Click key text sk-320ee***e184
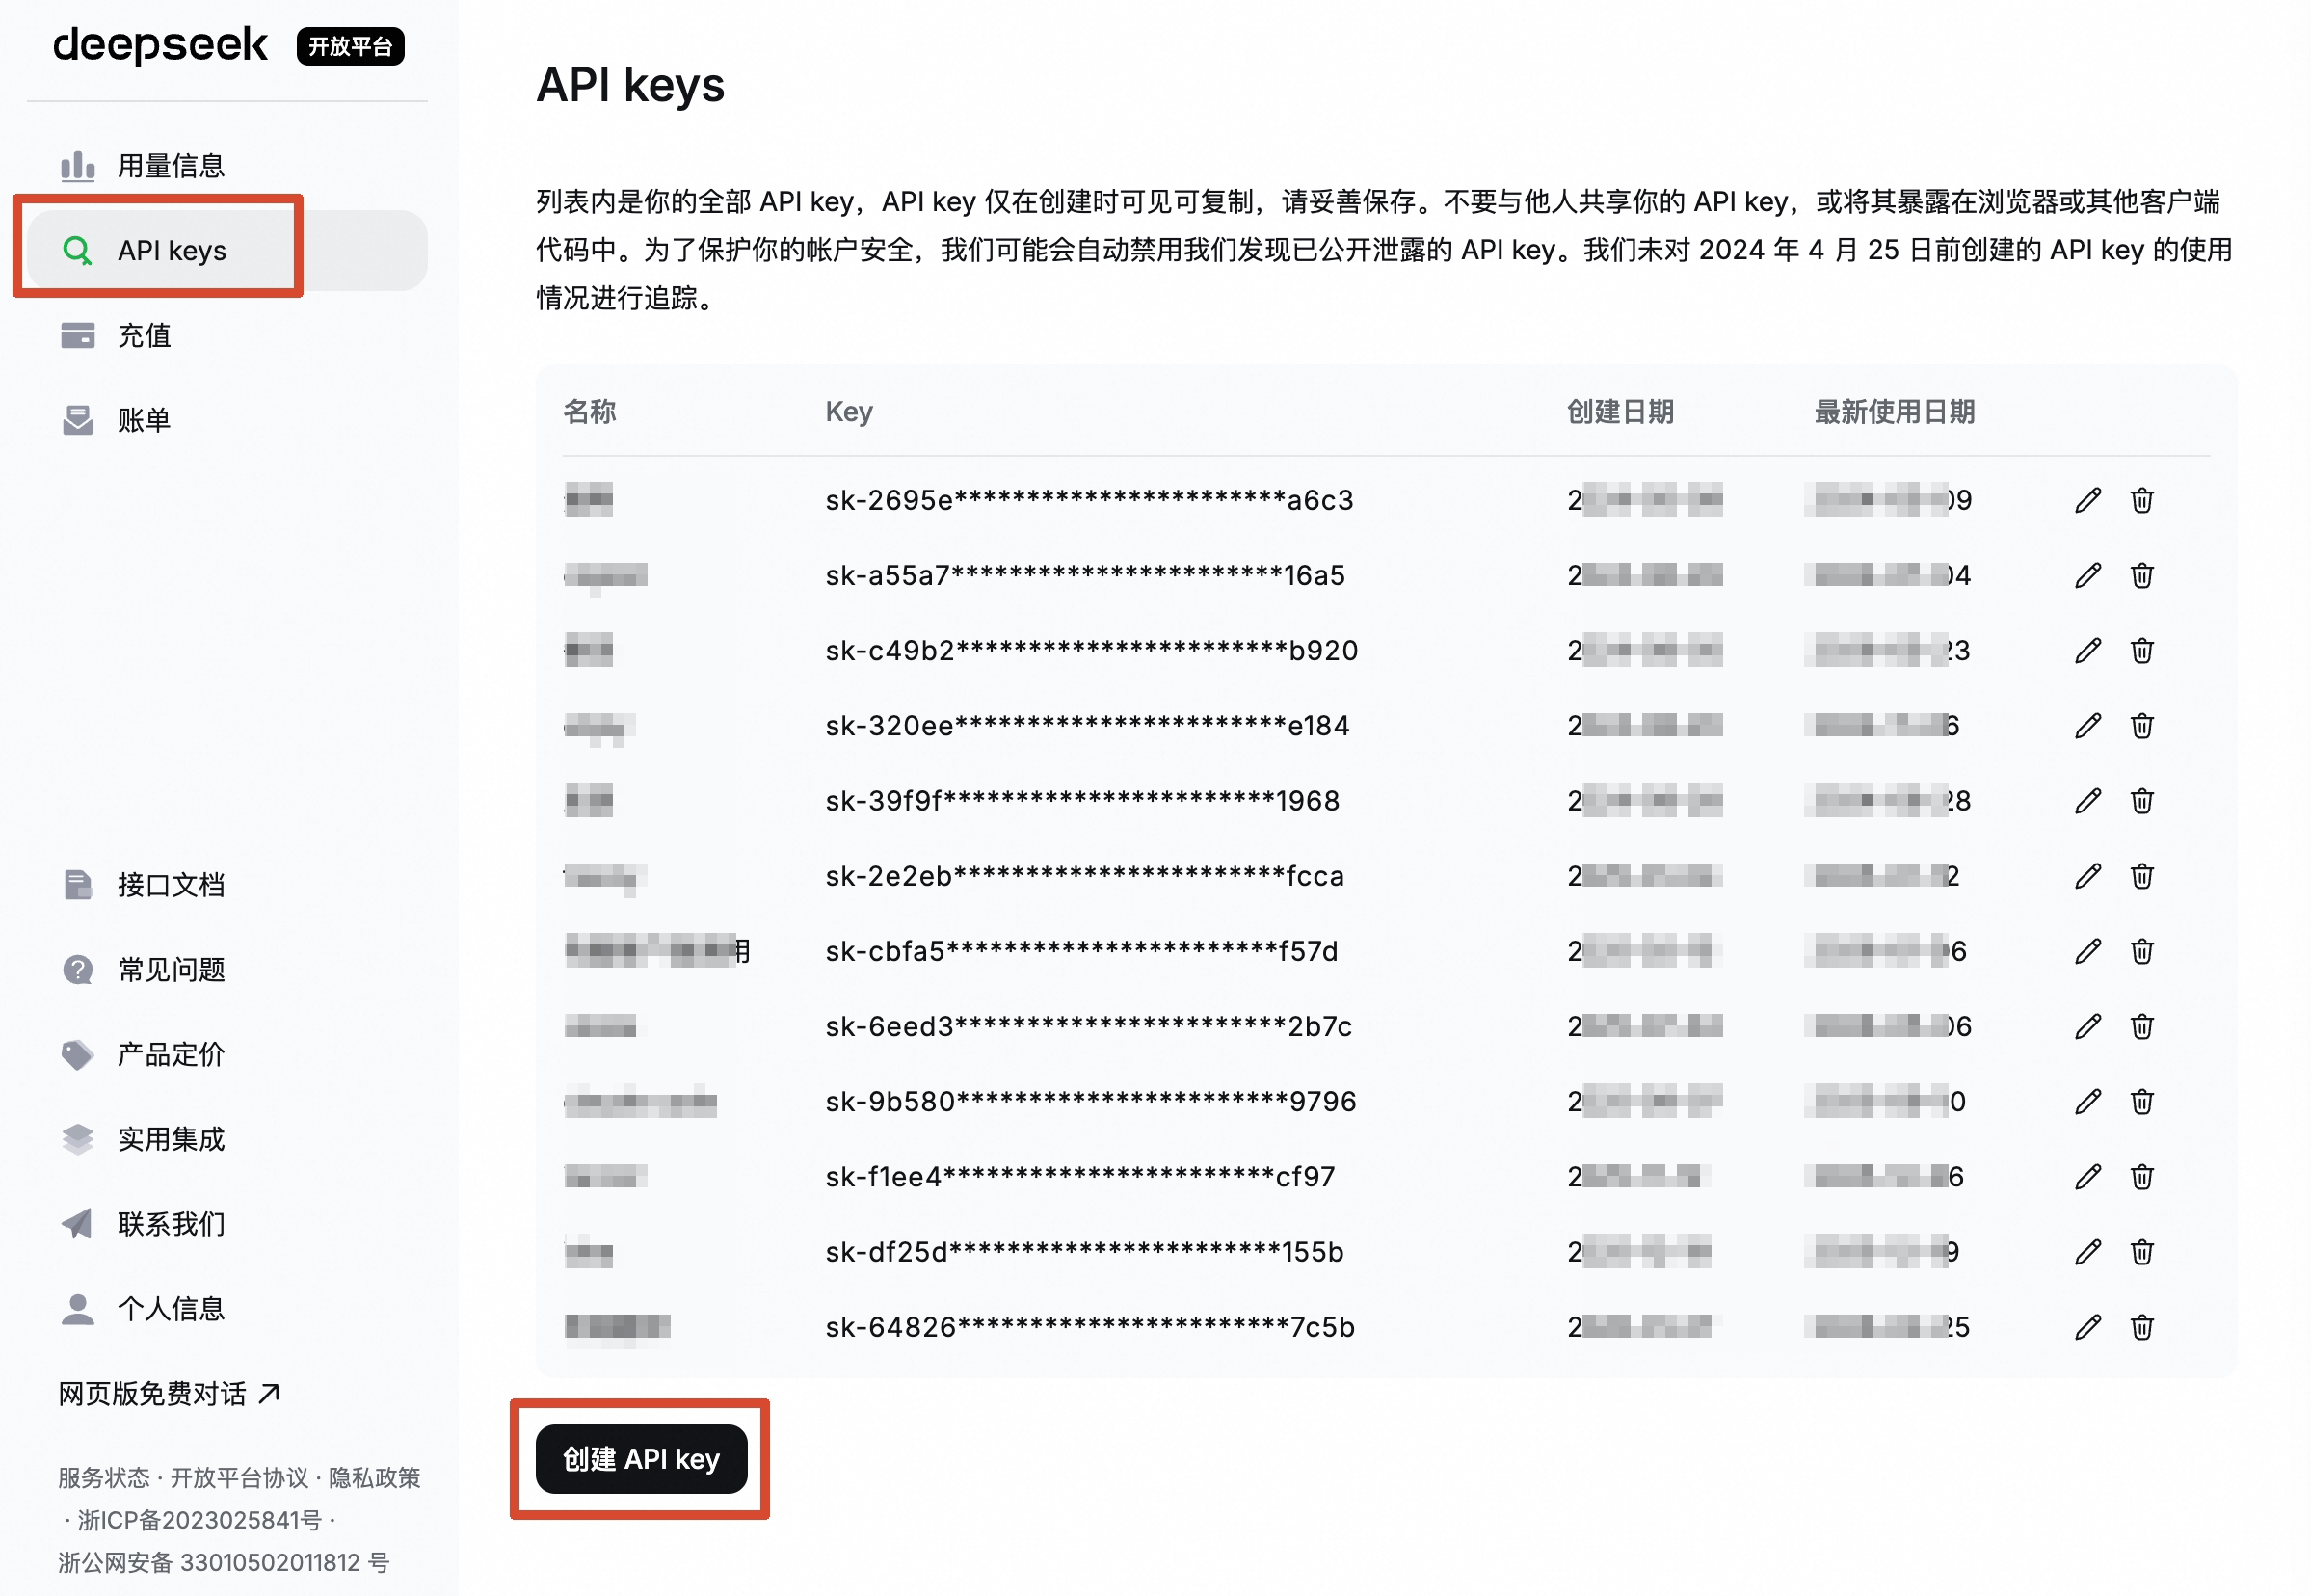This screenshot has width=2311, height=1596. pyautogui.click(x=1087, y=725)
